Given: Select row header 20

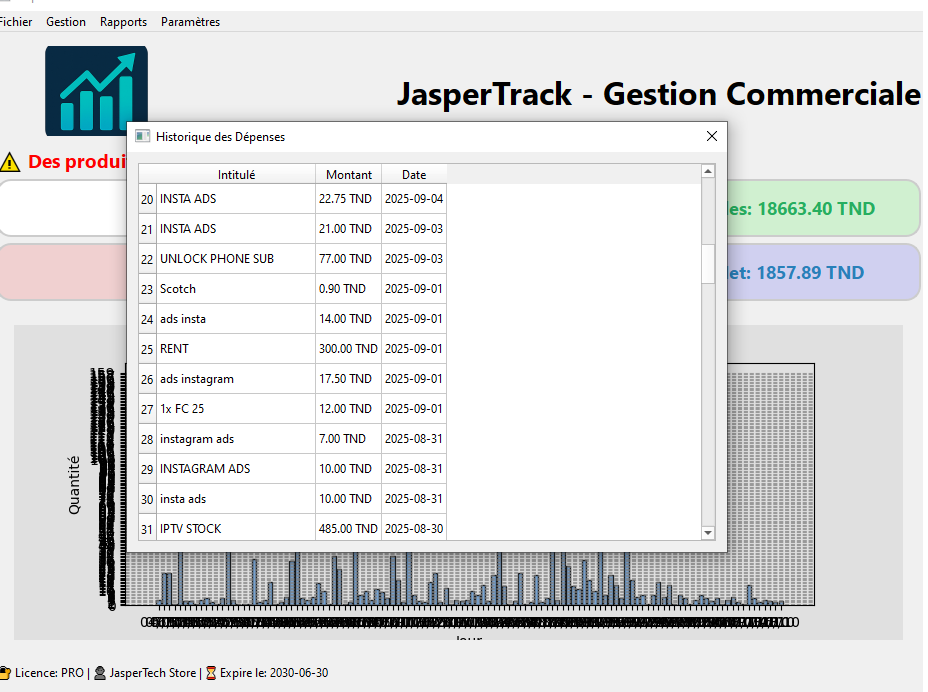Looking at the screenshot, I should tap(147, 199).
